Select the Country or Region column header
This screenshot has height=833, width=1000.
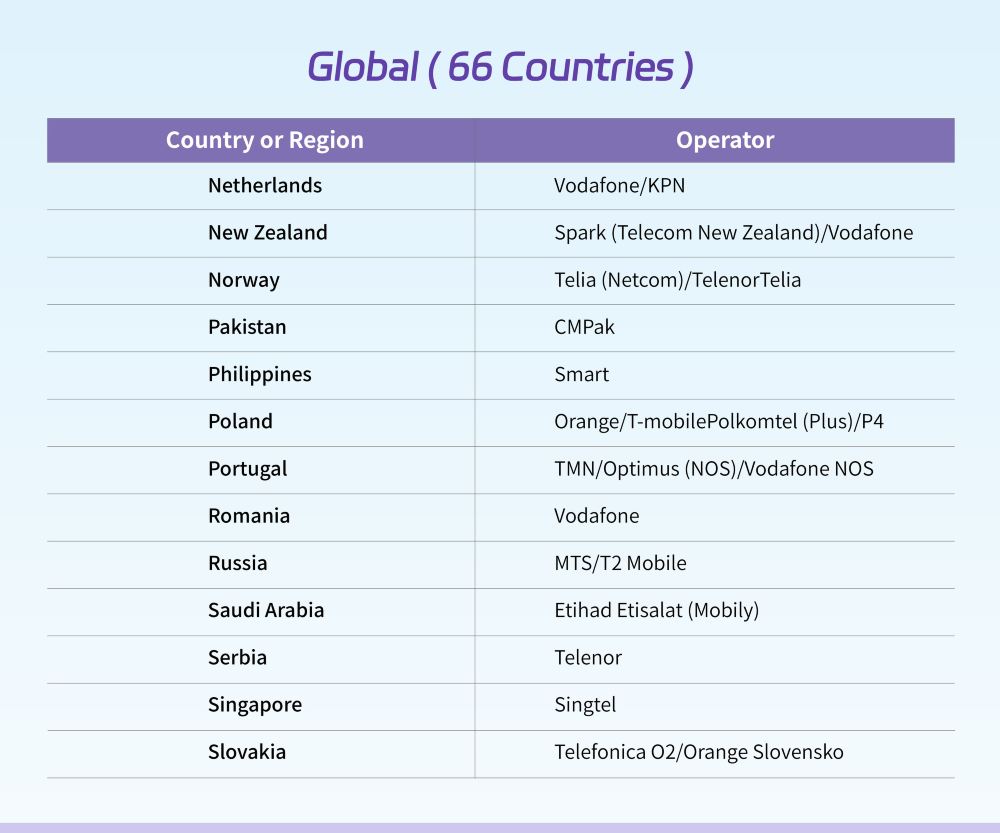pos(265,140)
